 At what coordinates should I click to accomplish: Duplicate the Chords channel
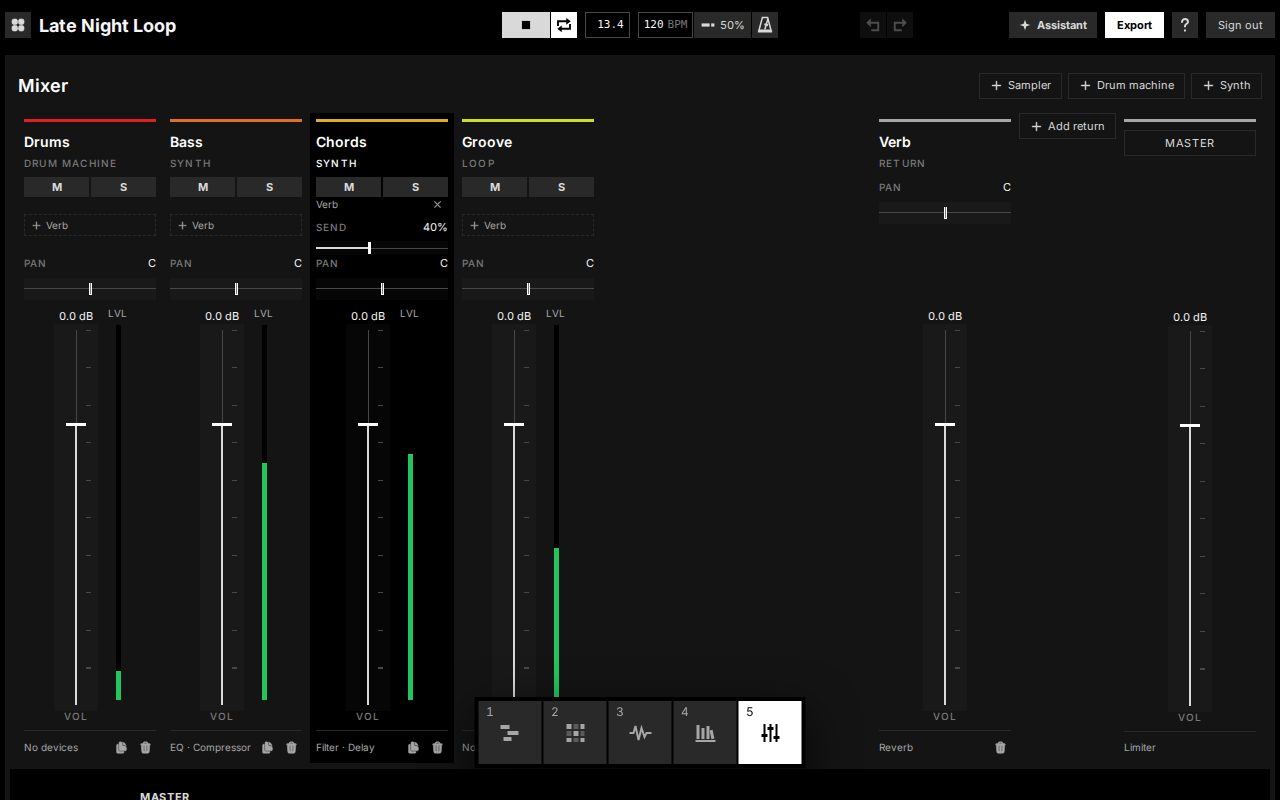pyautogui.click(x=413, y=747)
